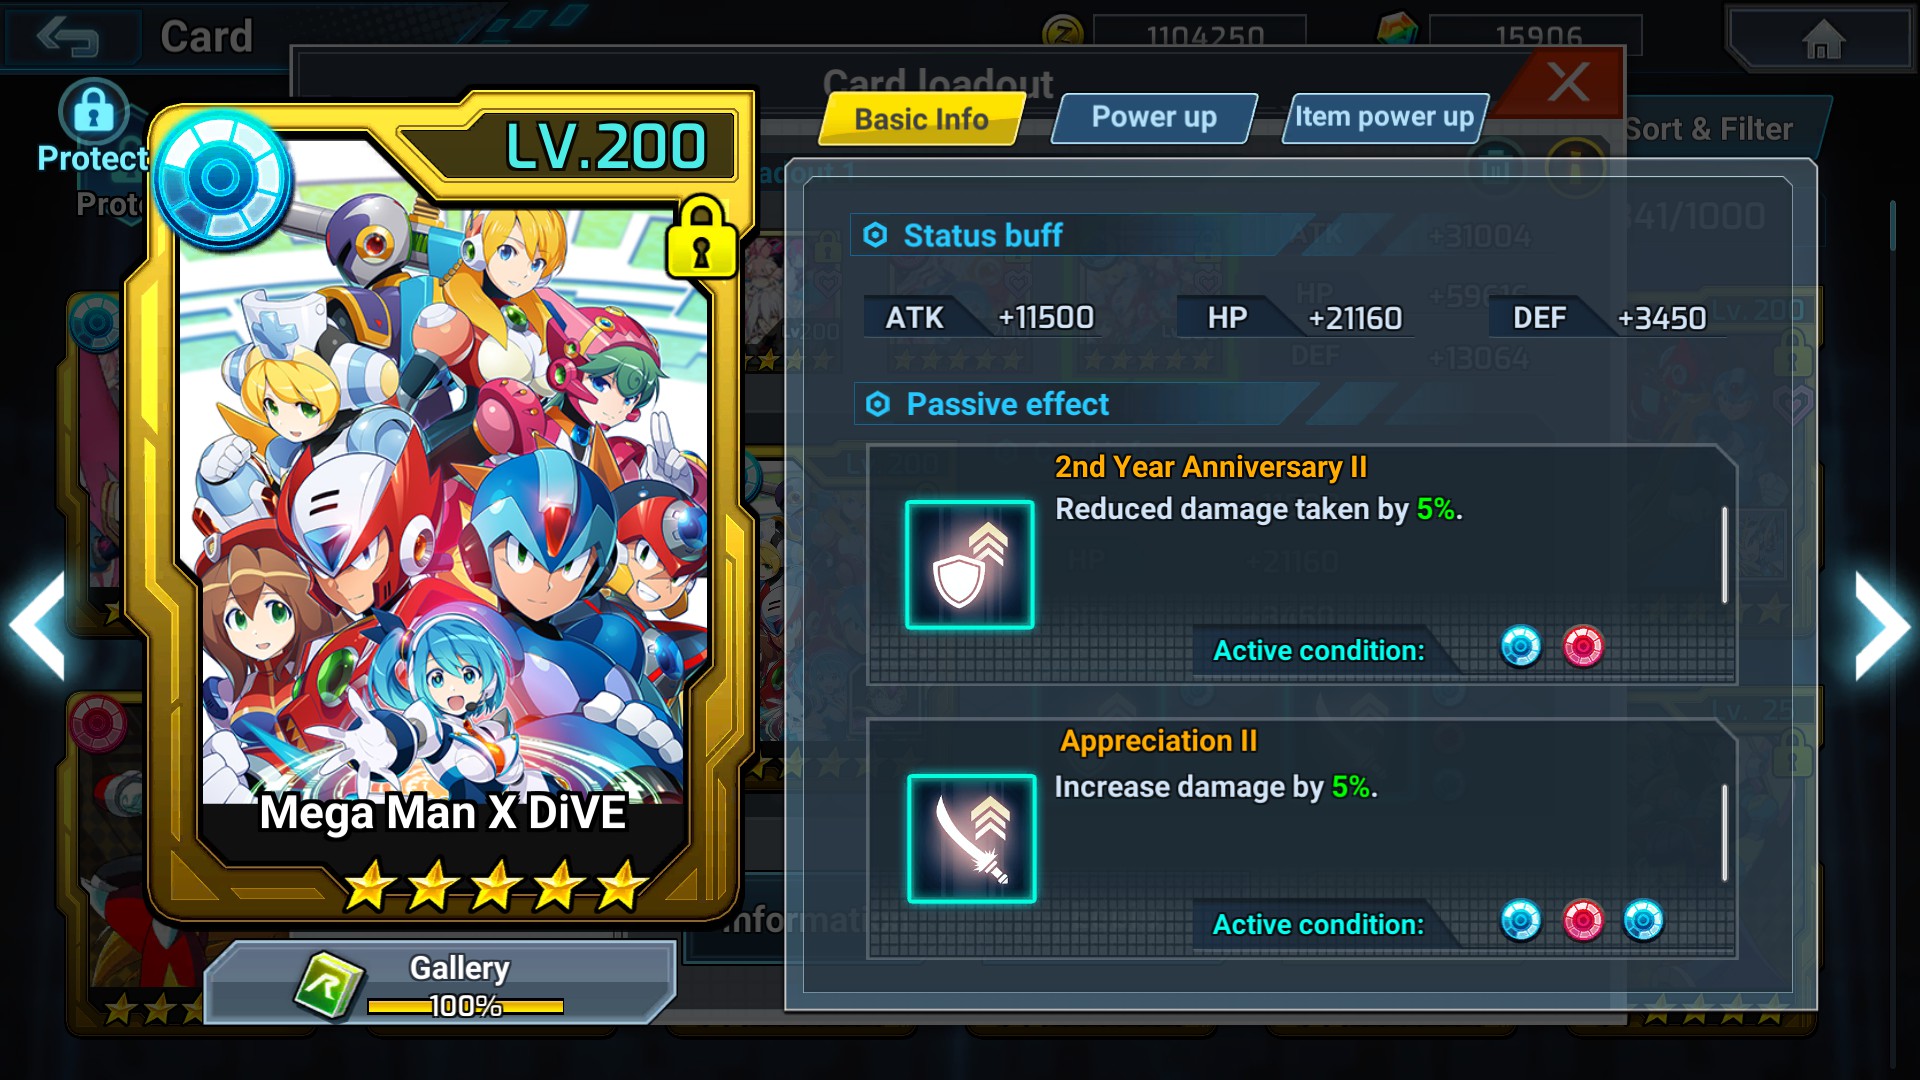The height and width of the screenshot is (1080, 1920).
Task: Select the Basic Info tab
Action: coord(921,119)
